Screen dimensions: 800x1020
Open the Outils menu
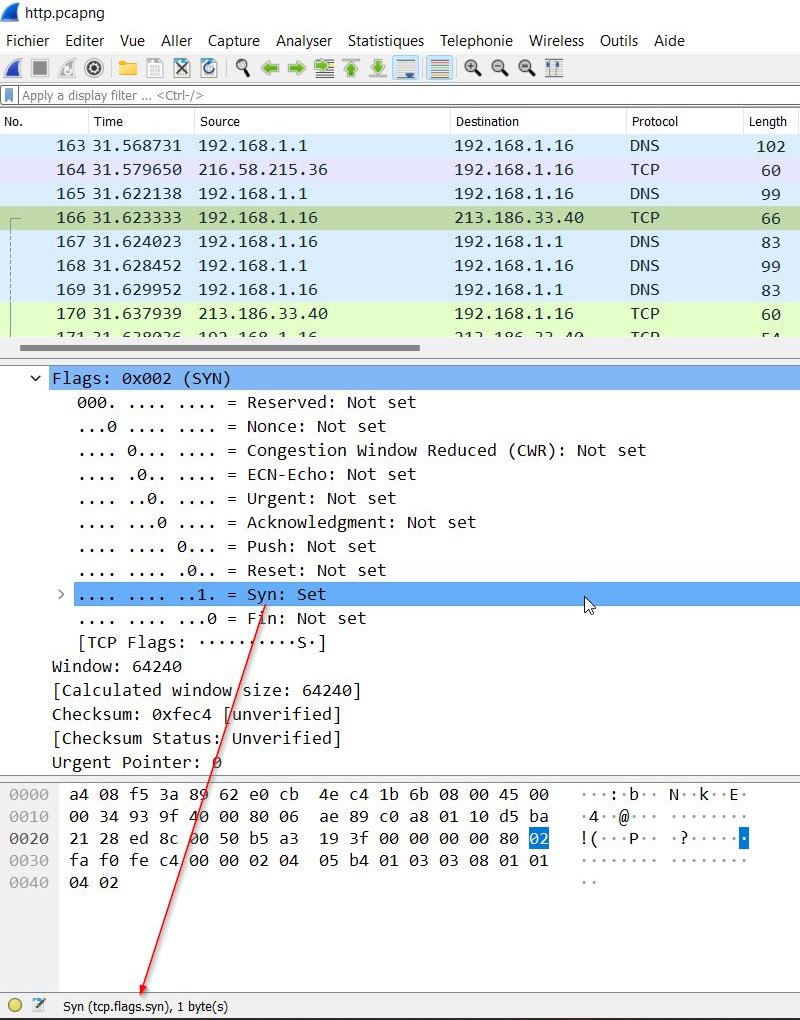tap(619, 40)
